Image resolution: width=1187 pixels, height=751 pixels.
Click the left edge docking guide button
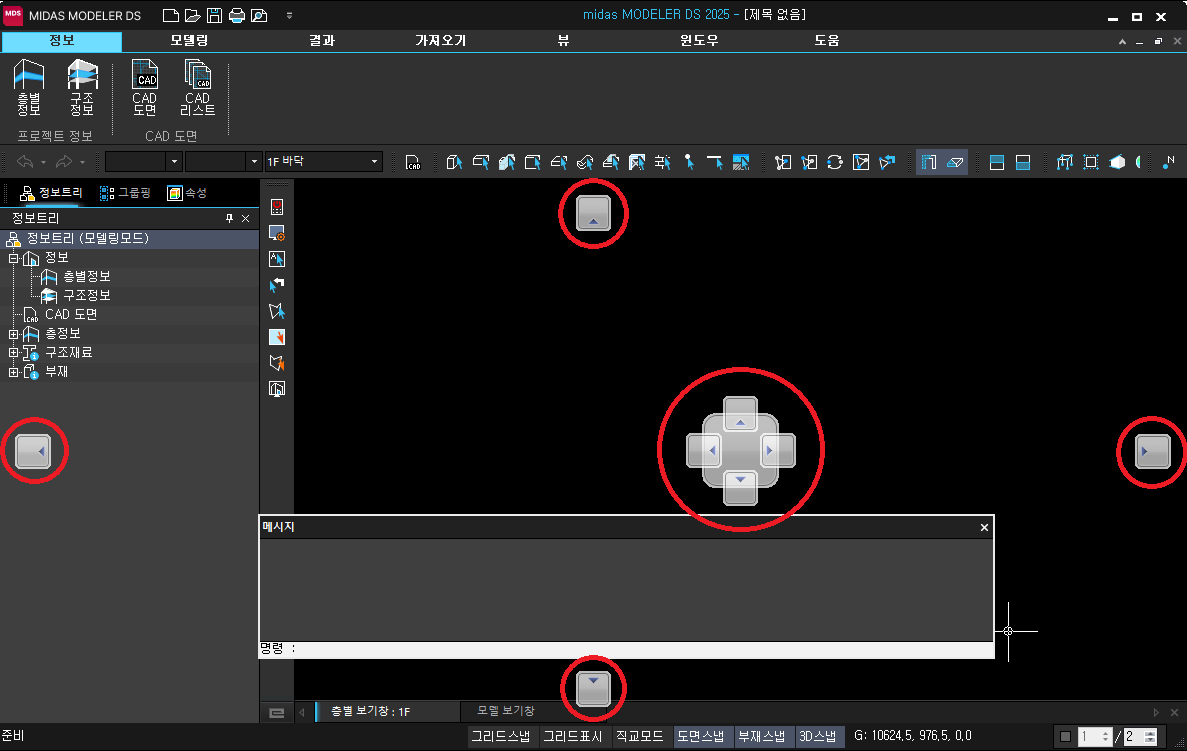pyautogui.click(x=33, y=452)
